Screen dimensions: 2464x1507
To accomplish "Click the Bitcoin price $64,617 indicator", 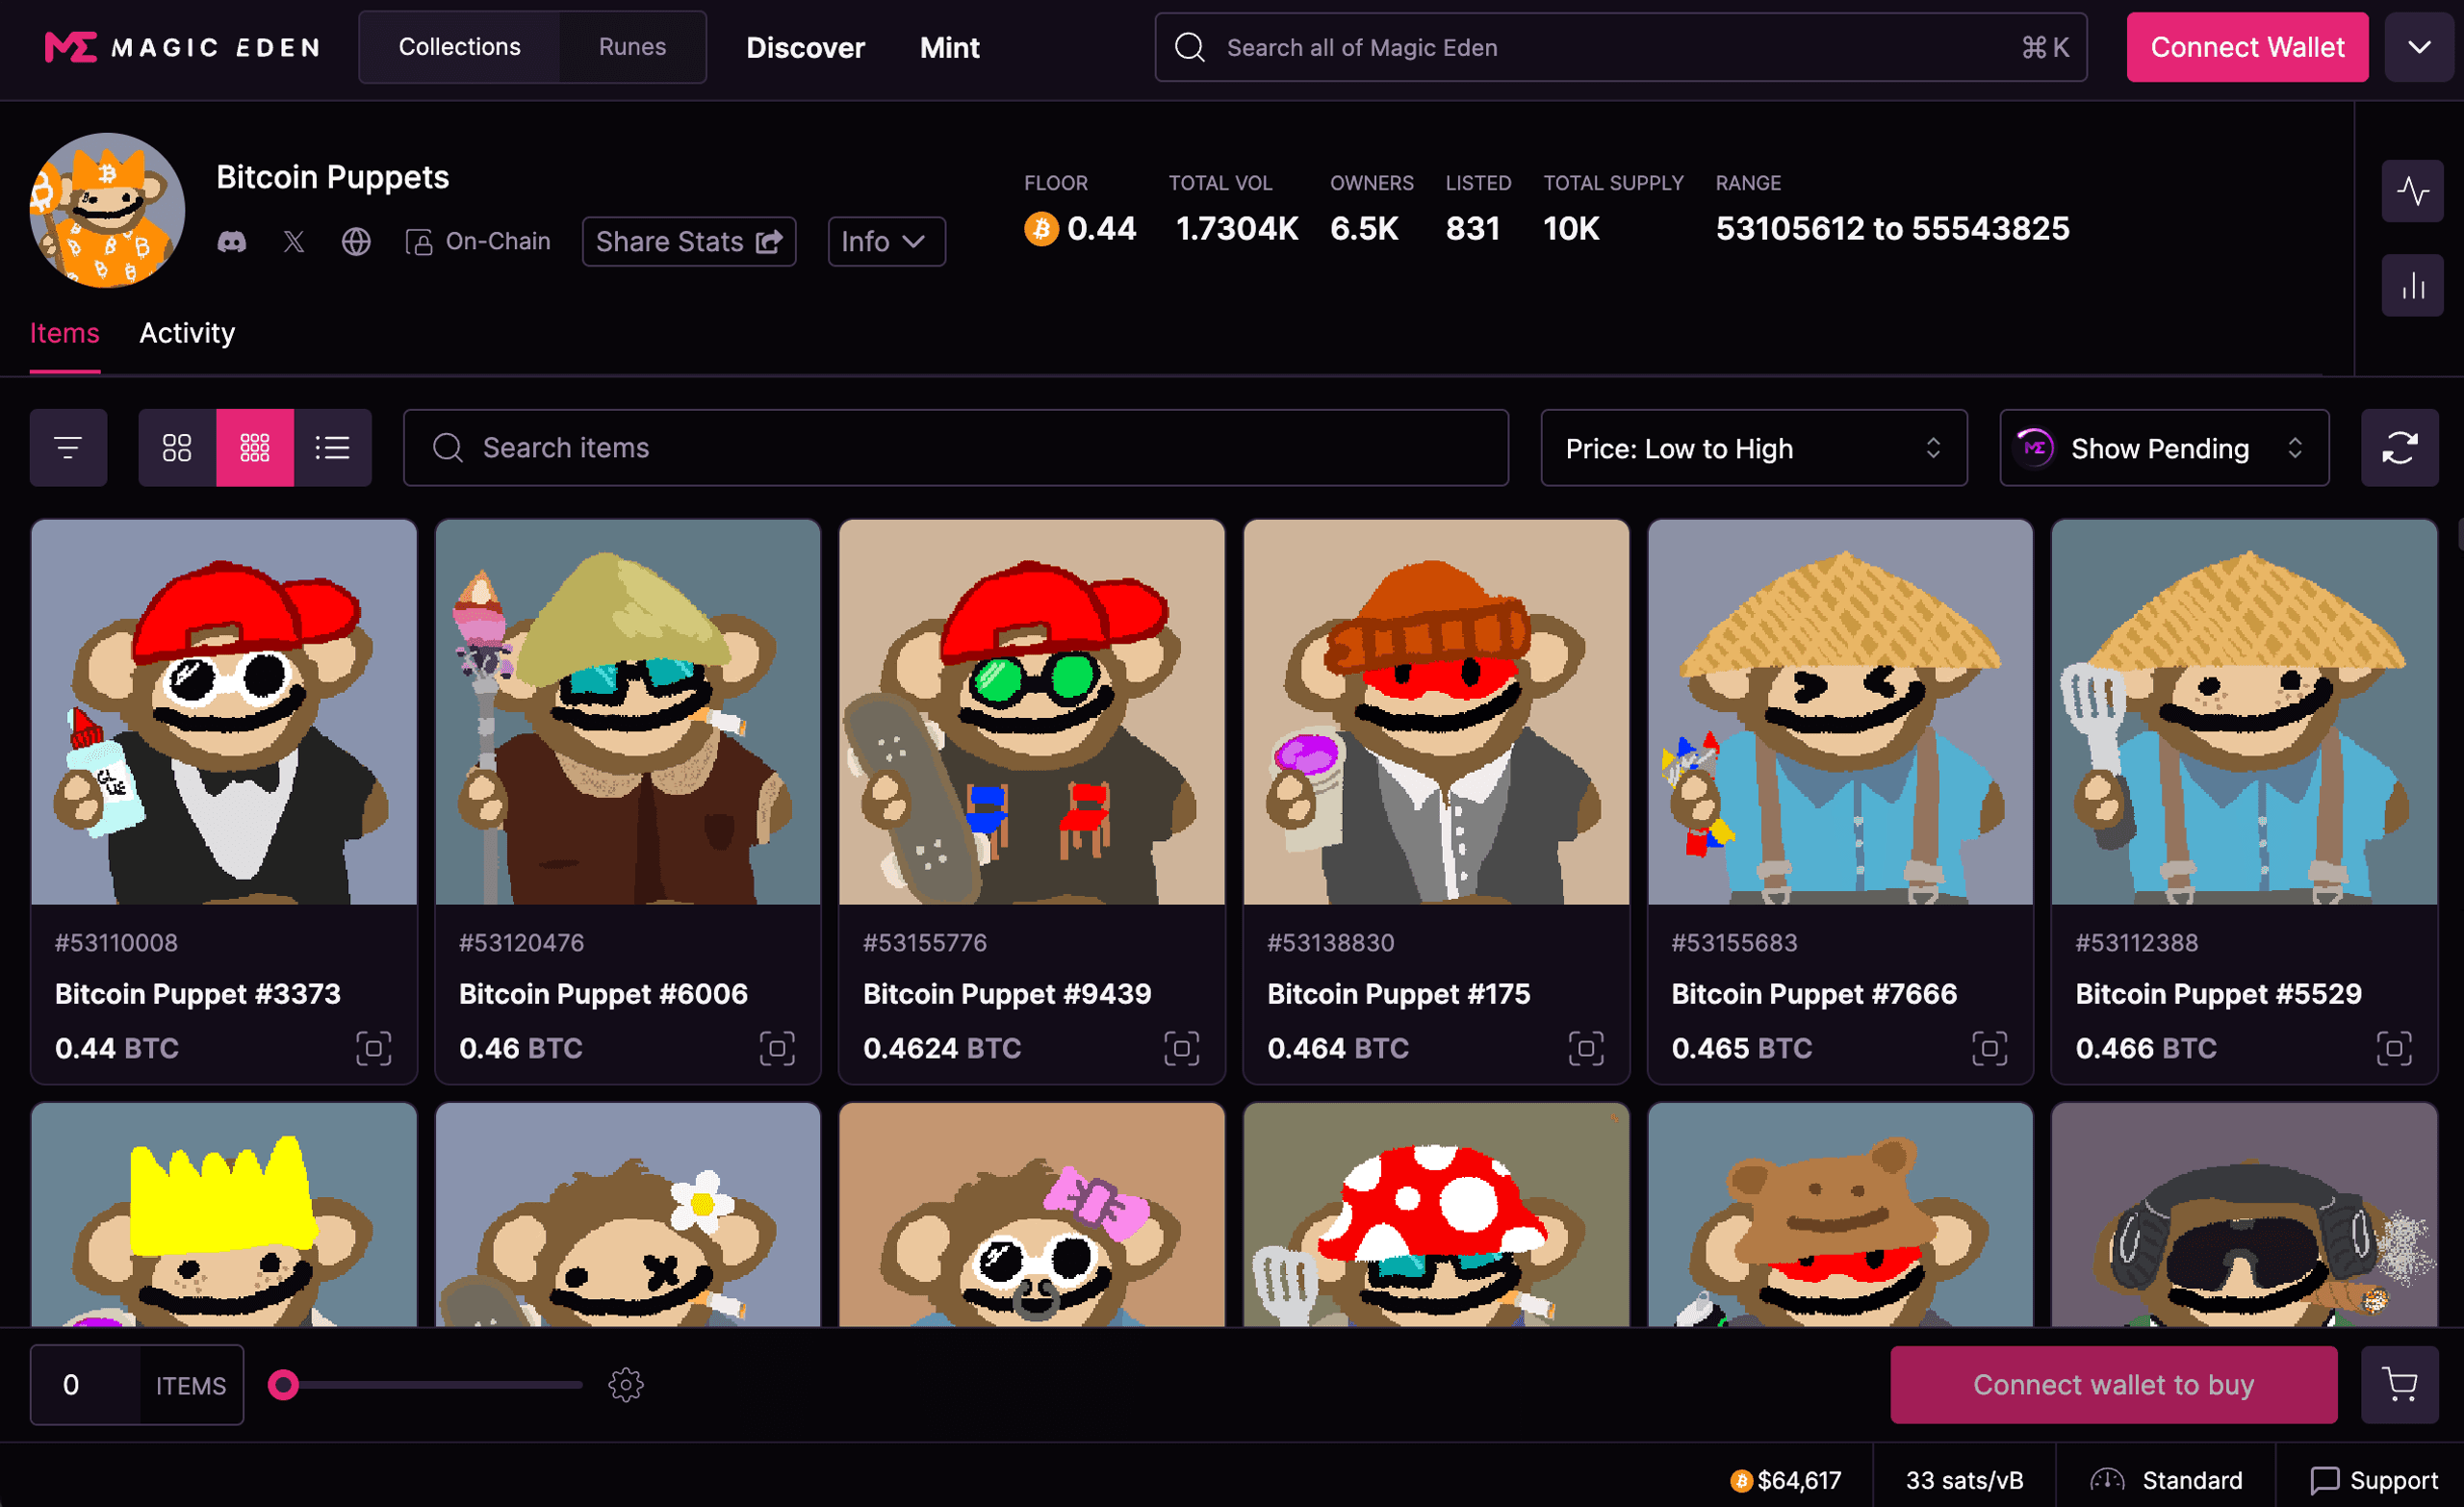I will pos(1786,1480).
